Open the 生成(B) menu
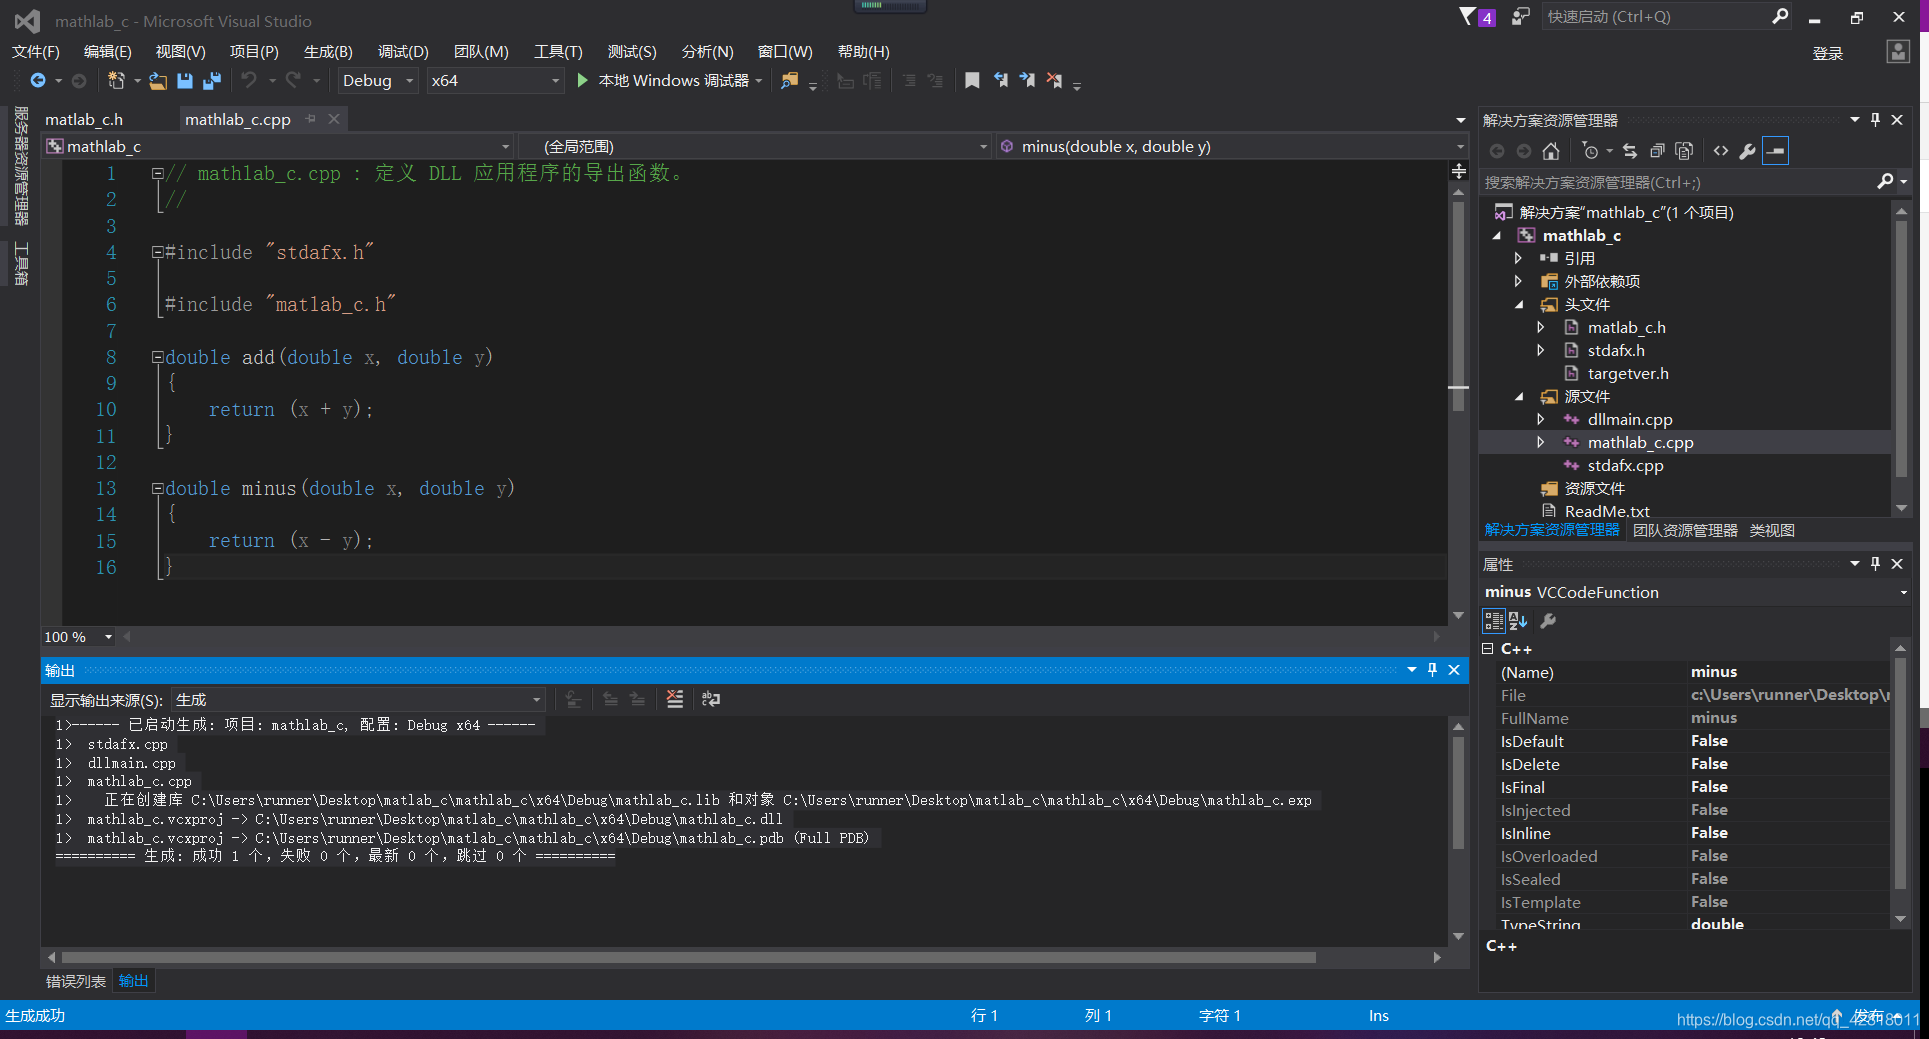The height and width of the screenshot is (1039, 1929). [328, 52]
